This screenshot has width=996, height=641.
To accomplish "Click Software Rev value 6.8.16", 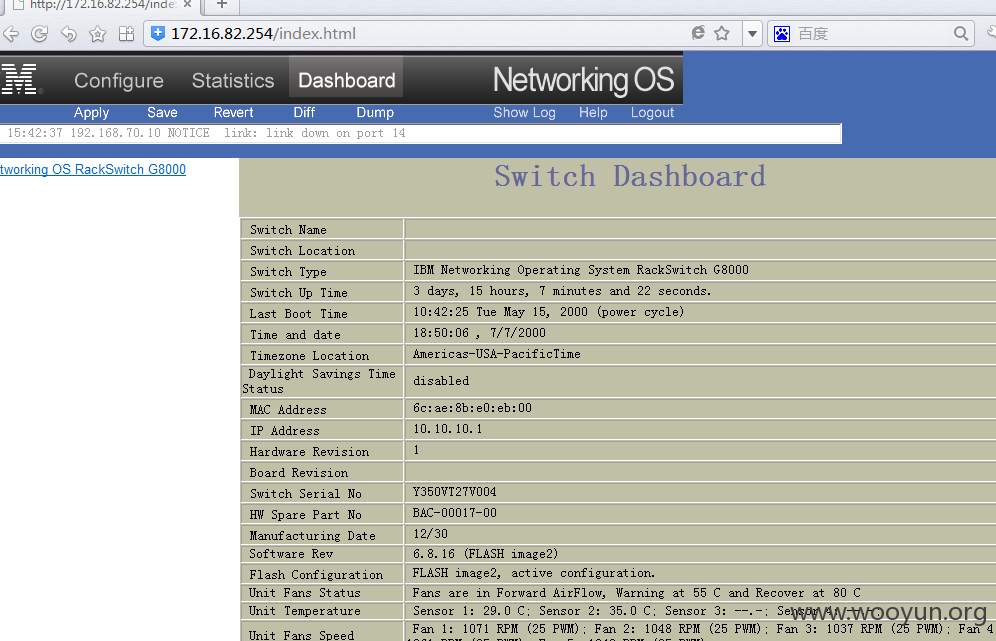I will pos(485,553).
